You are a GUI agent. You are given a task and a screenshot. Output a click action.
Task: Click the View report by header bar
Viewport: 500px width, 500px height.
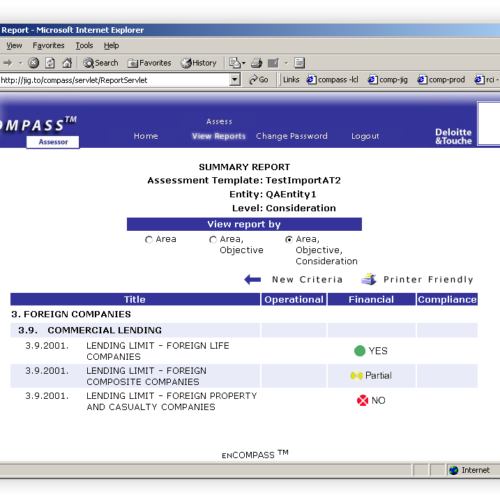tap(244, 224)
